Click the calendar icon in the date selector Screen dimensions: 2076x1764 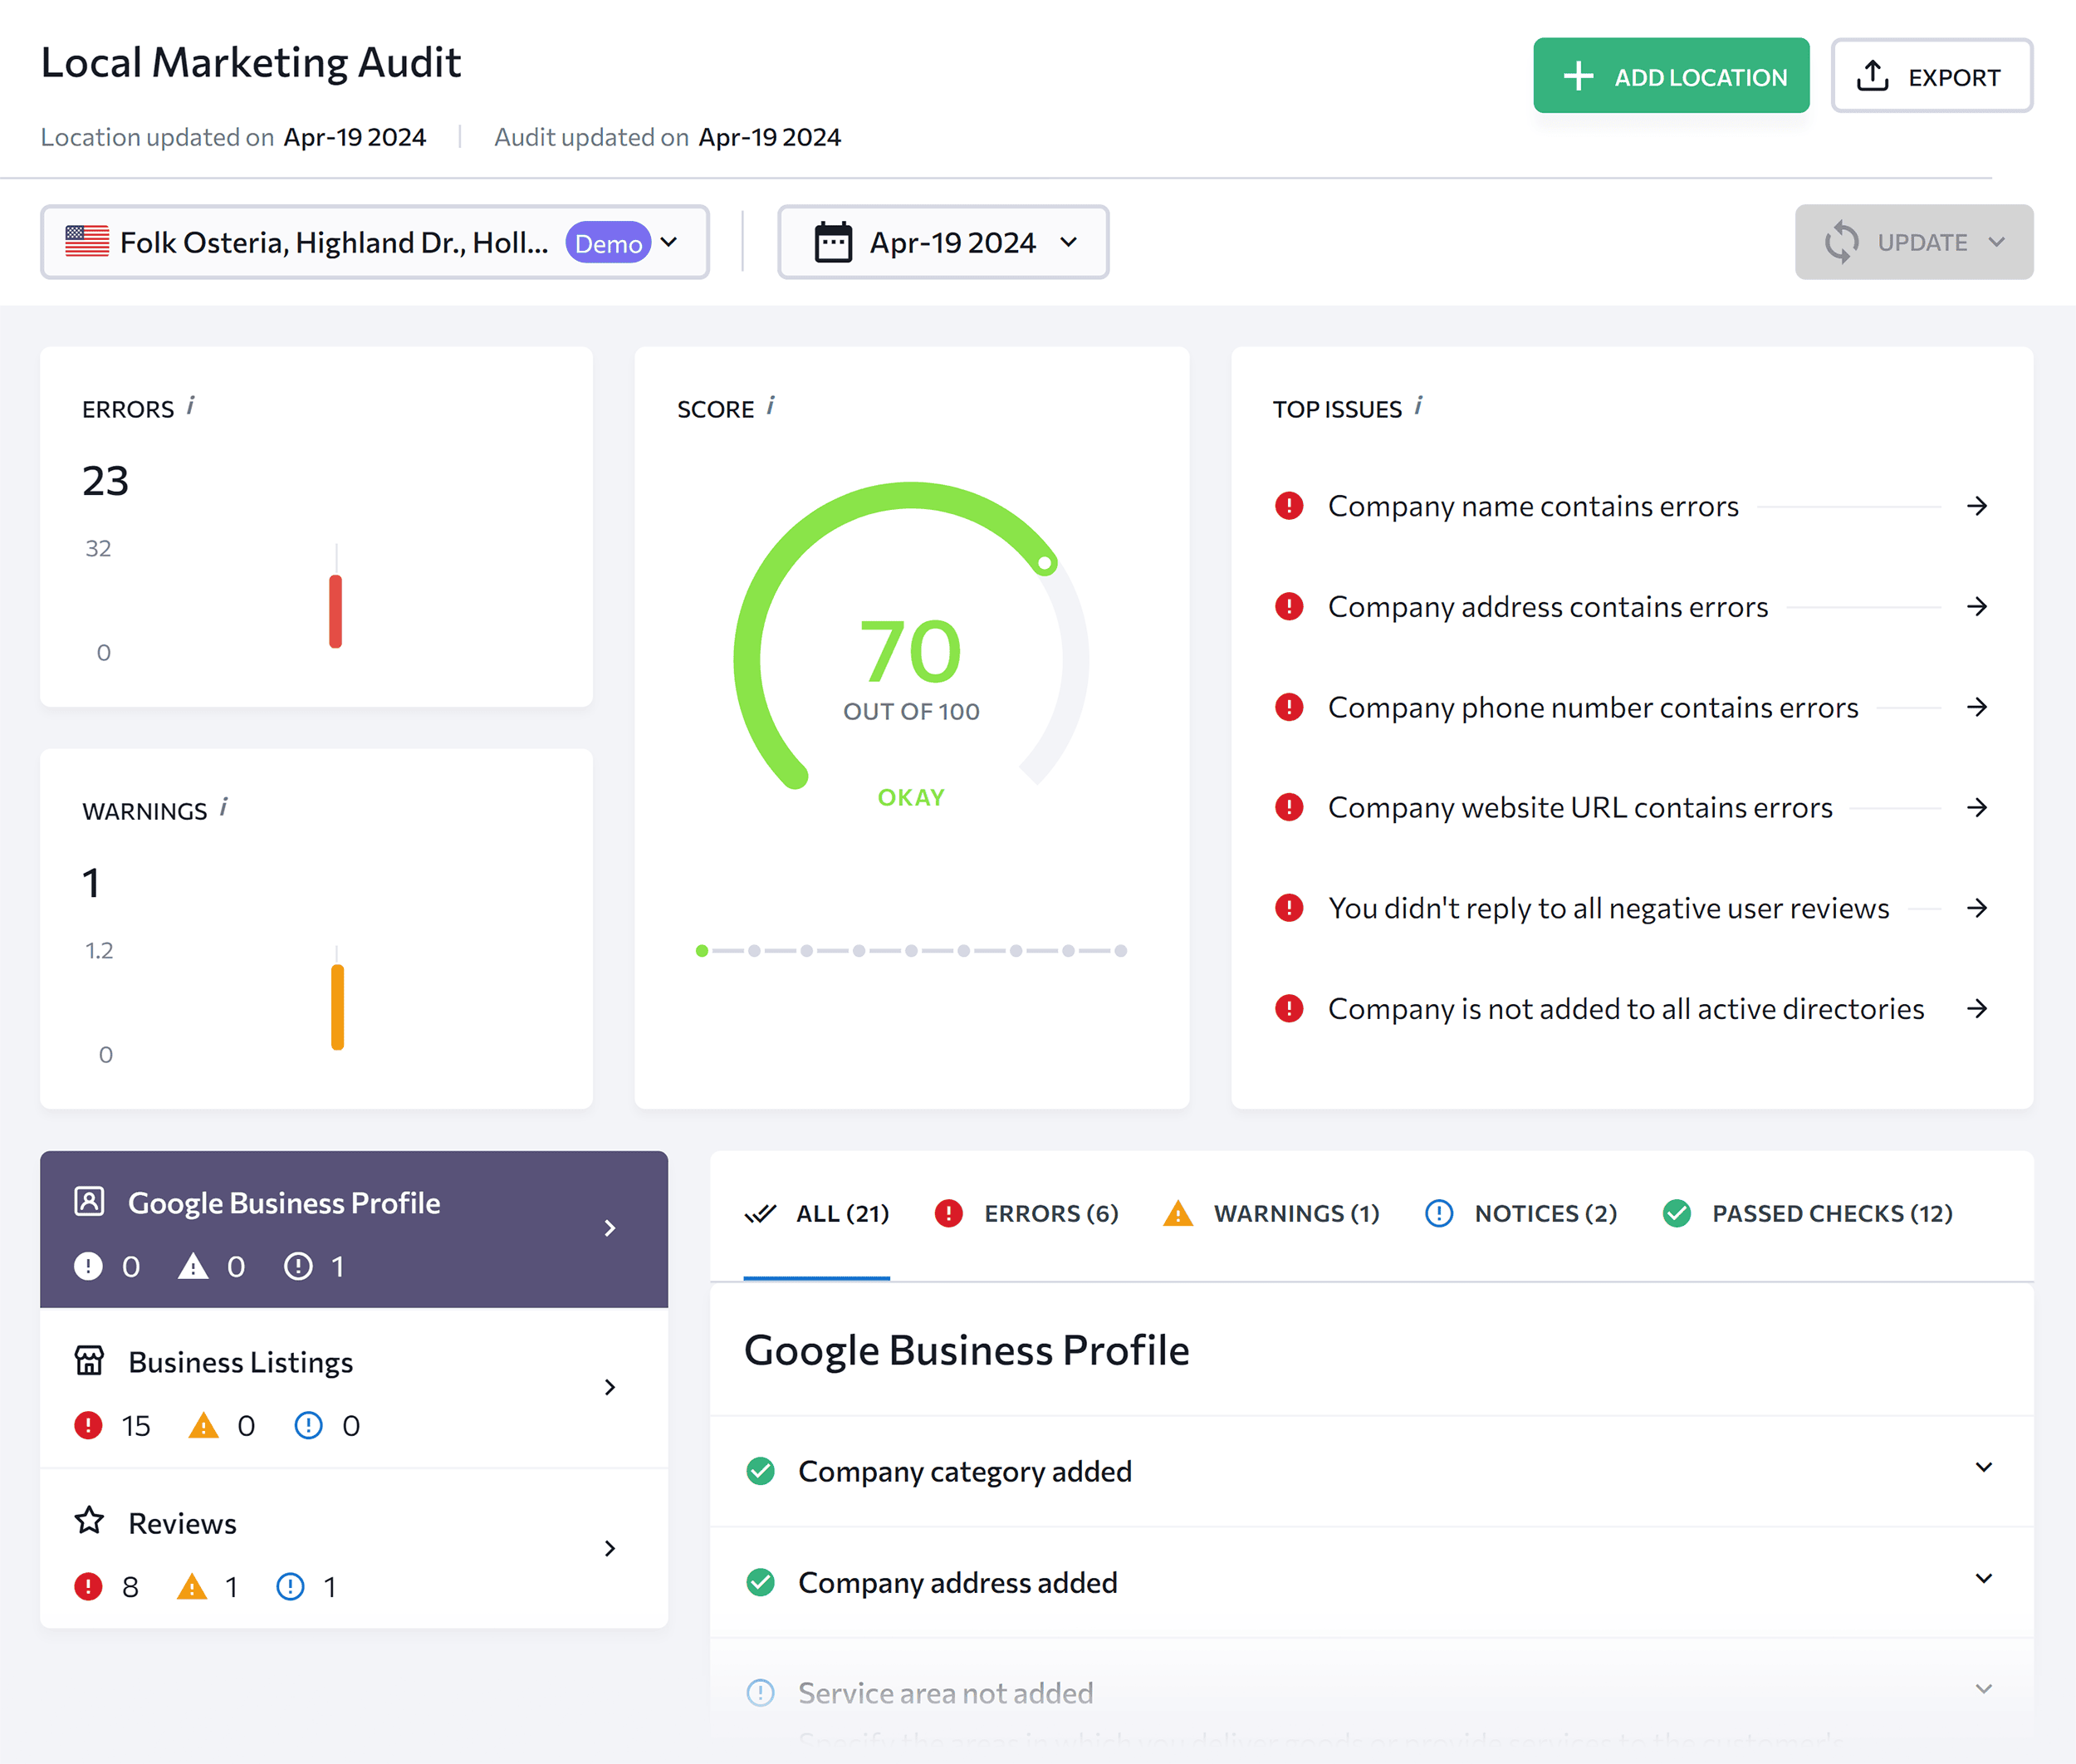834,241
